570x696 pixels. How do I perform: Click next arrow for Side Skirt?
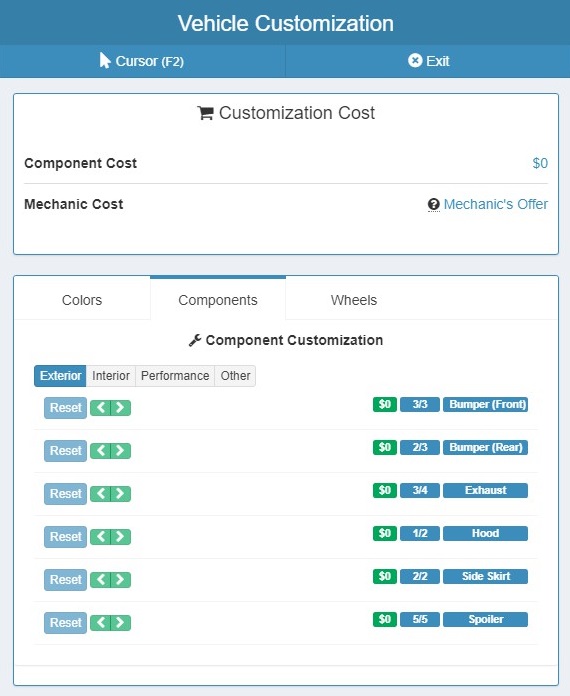click(x=121, y=580)
